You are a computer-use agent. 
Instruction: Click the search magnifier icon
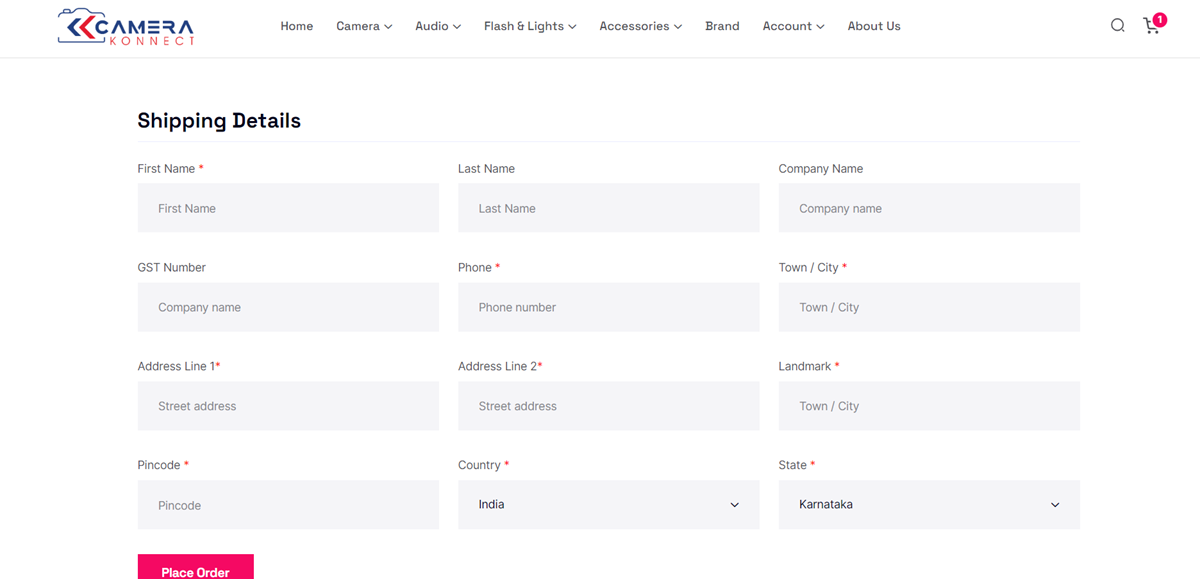[x=1117, y=26]
